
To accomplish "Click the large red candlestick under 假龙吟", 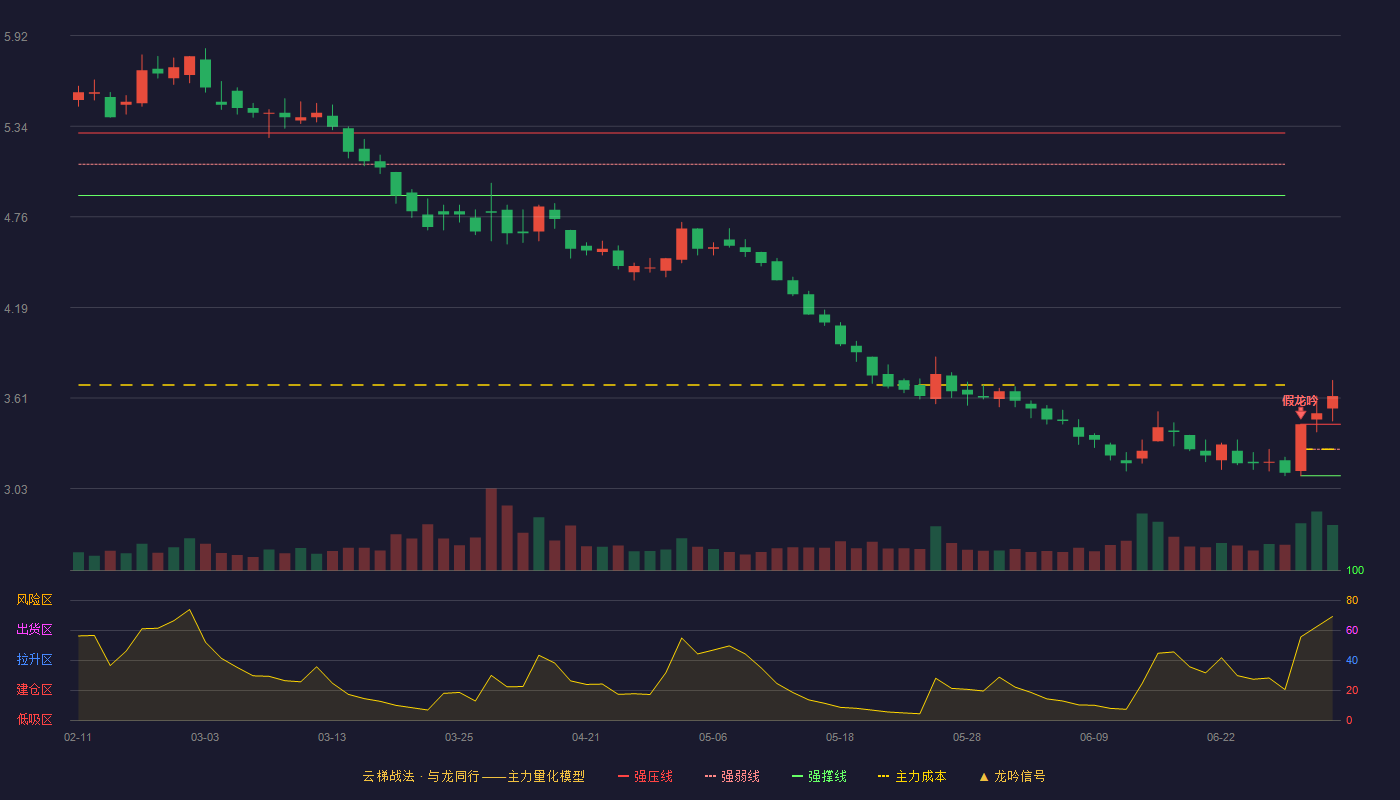I will (1300, 447).
